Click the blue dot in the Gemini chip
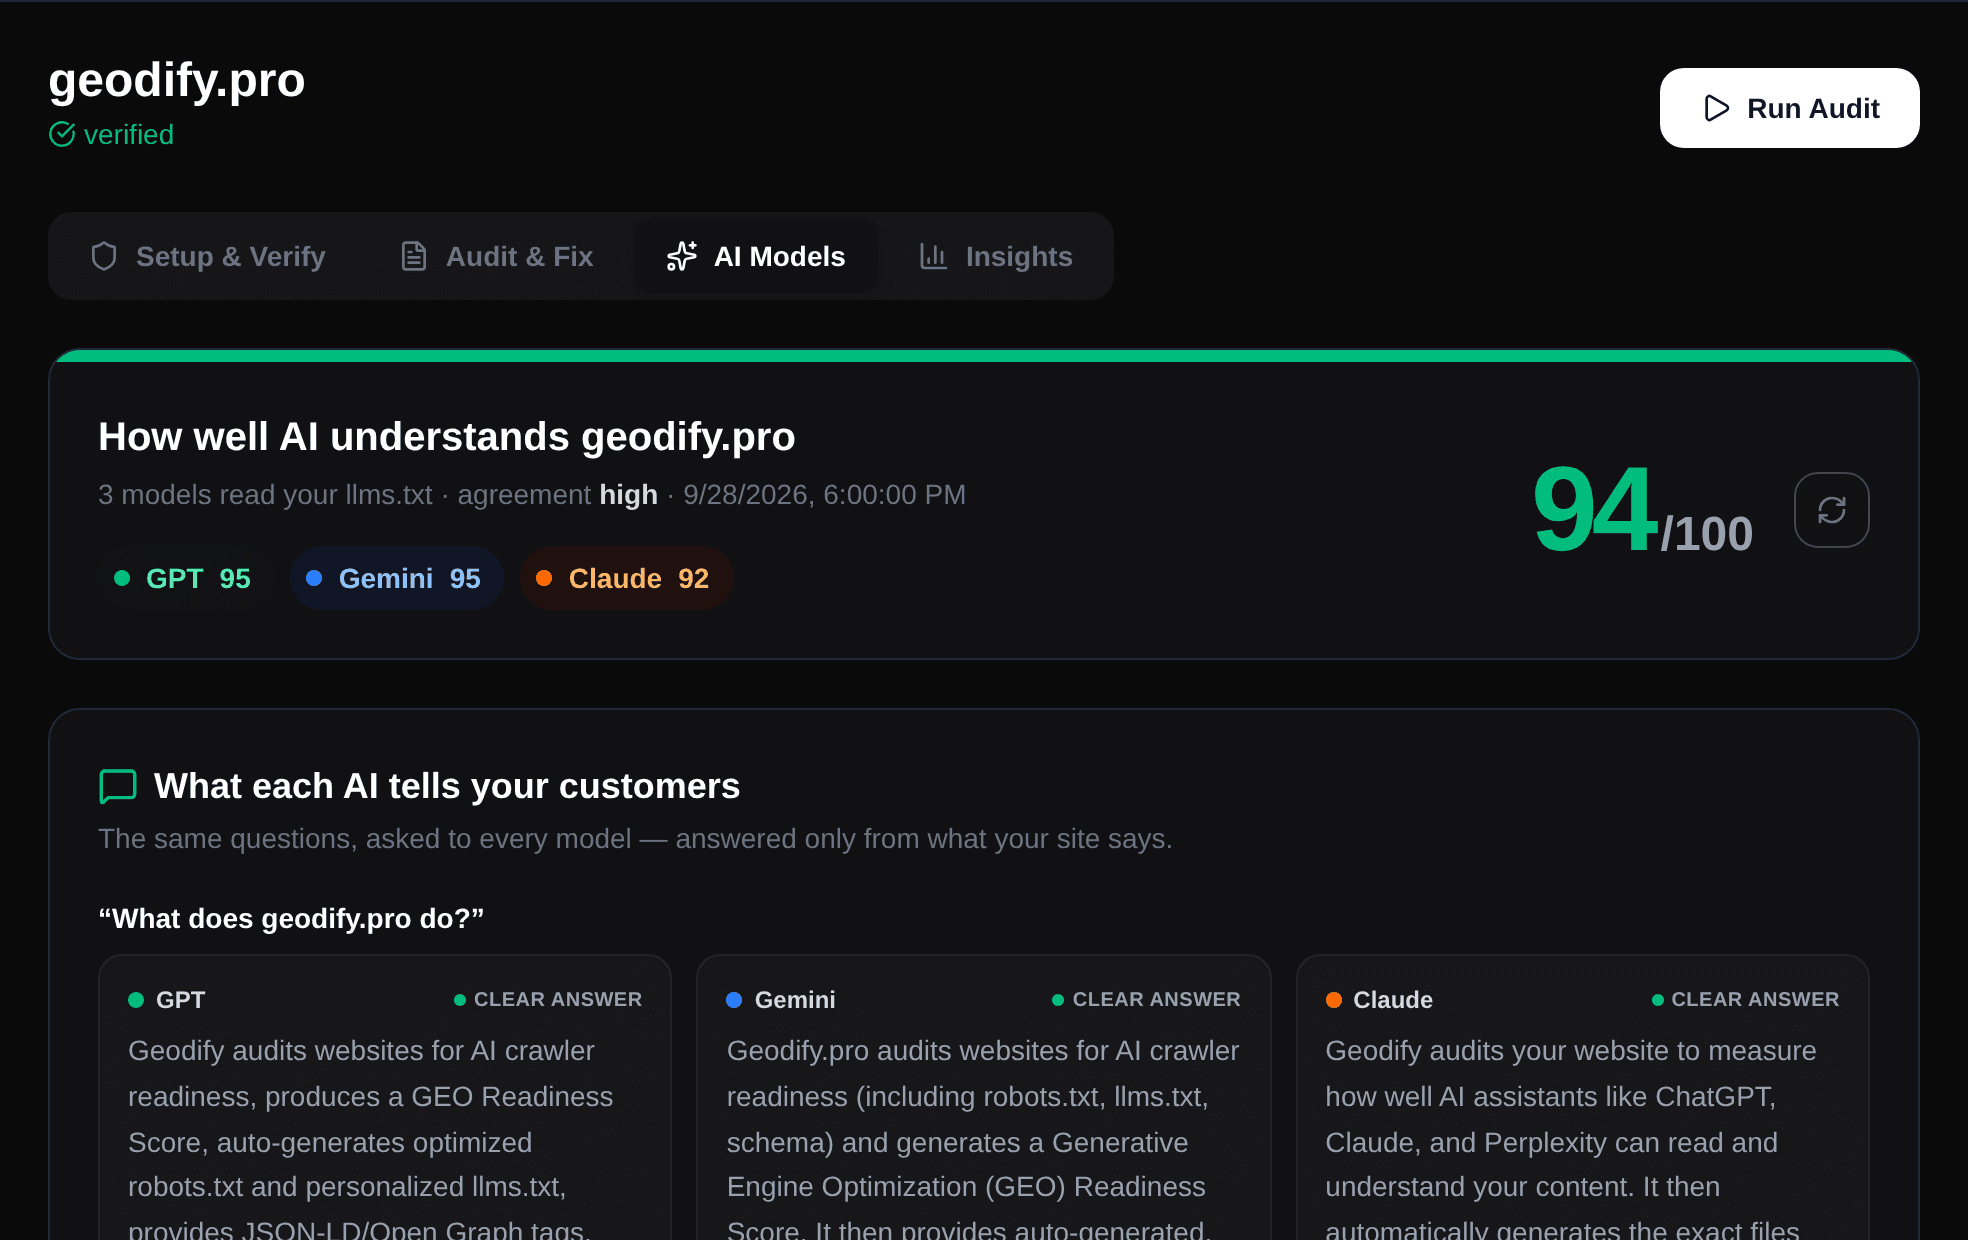Viewport: 1968px width, 1240px height. 314,578
